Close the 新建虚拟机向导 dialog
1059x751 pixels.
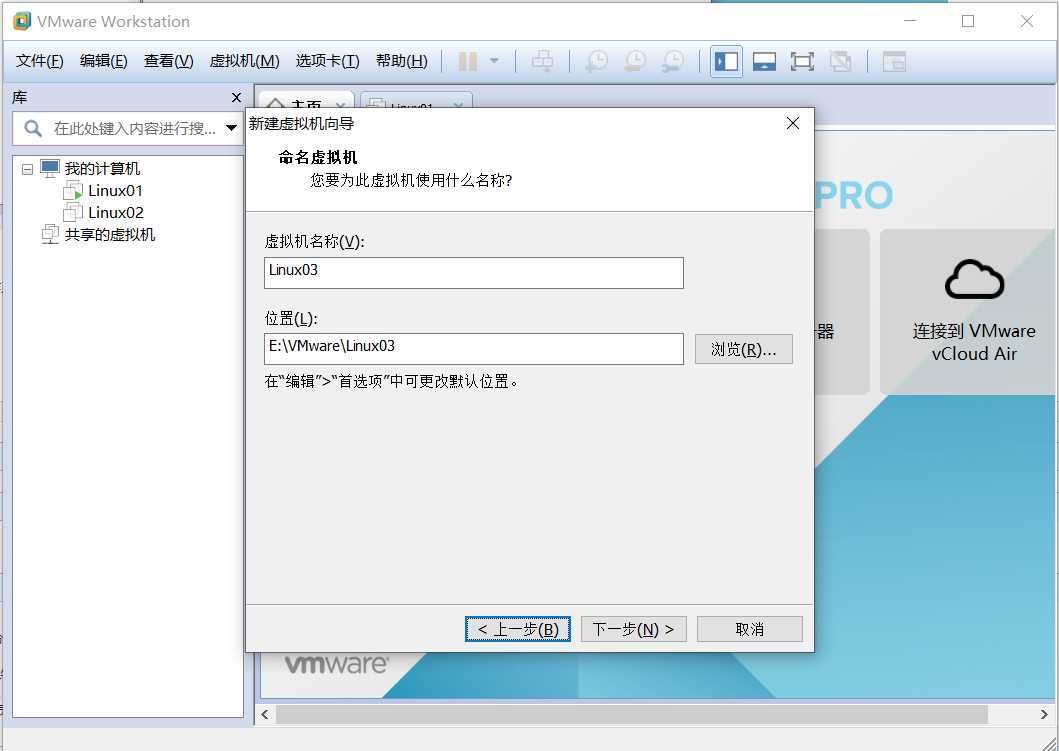(x=793, y=123)
